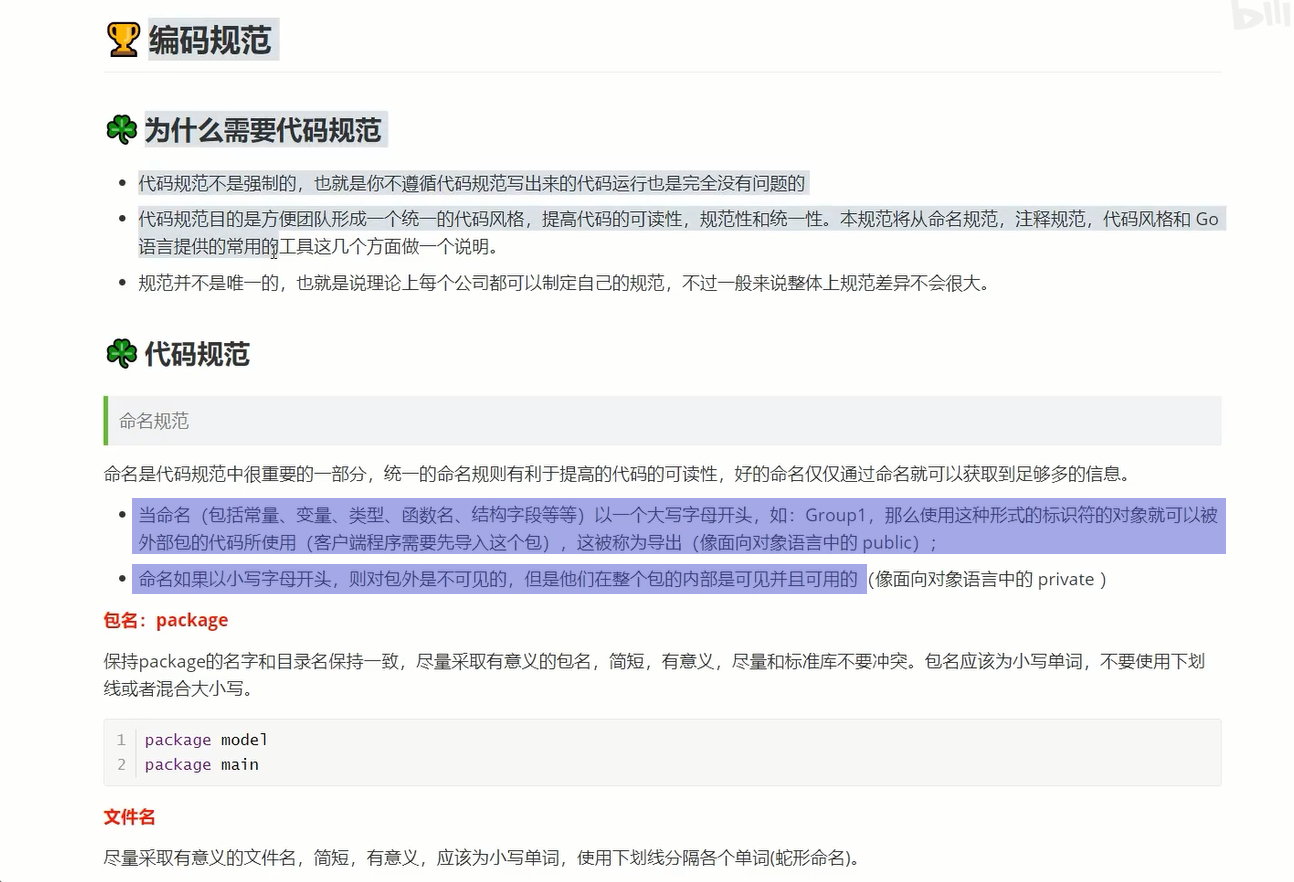
Task: Click the 命名规范 quote block
Action: 663,421
